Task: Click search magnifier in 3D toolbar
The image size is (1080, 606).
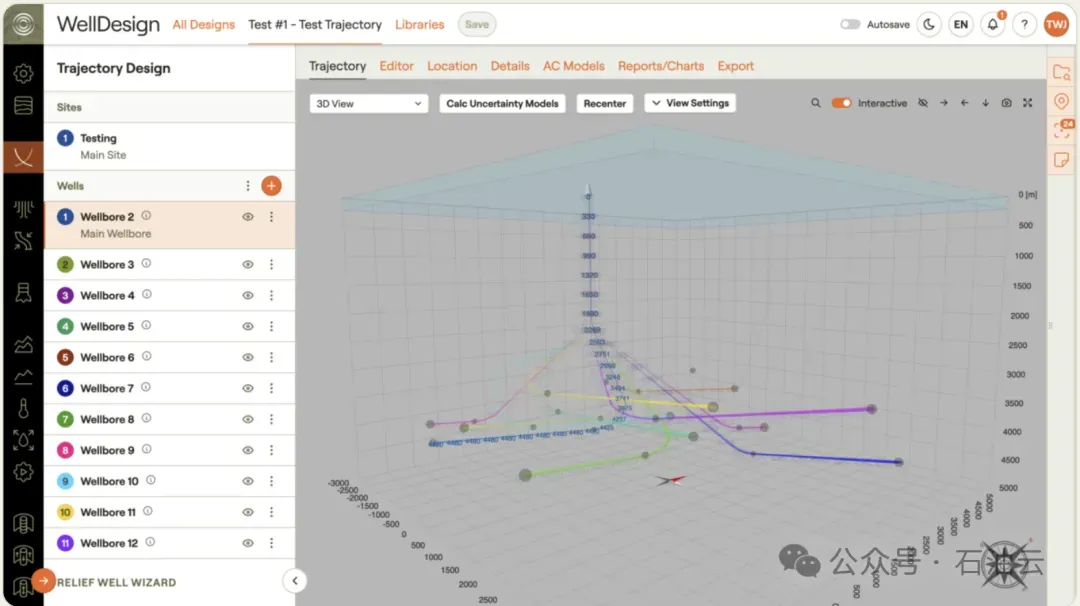Action: click(x=816, y=103)
